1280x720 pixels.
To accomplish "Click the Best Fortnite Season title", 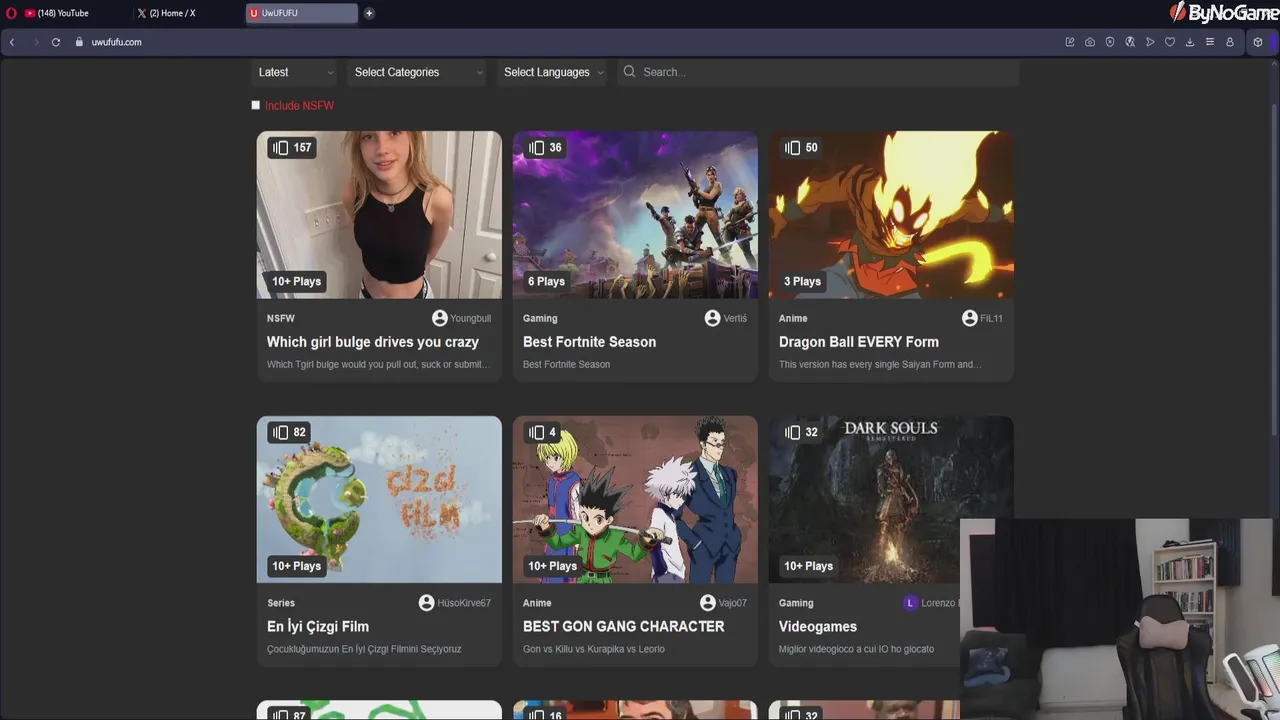I will 589,342.
